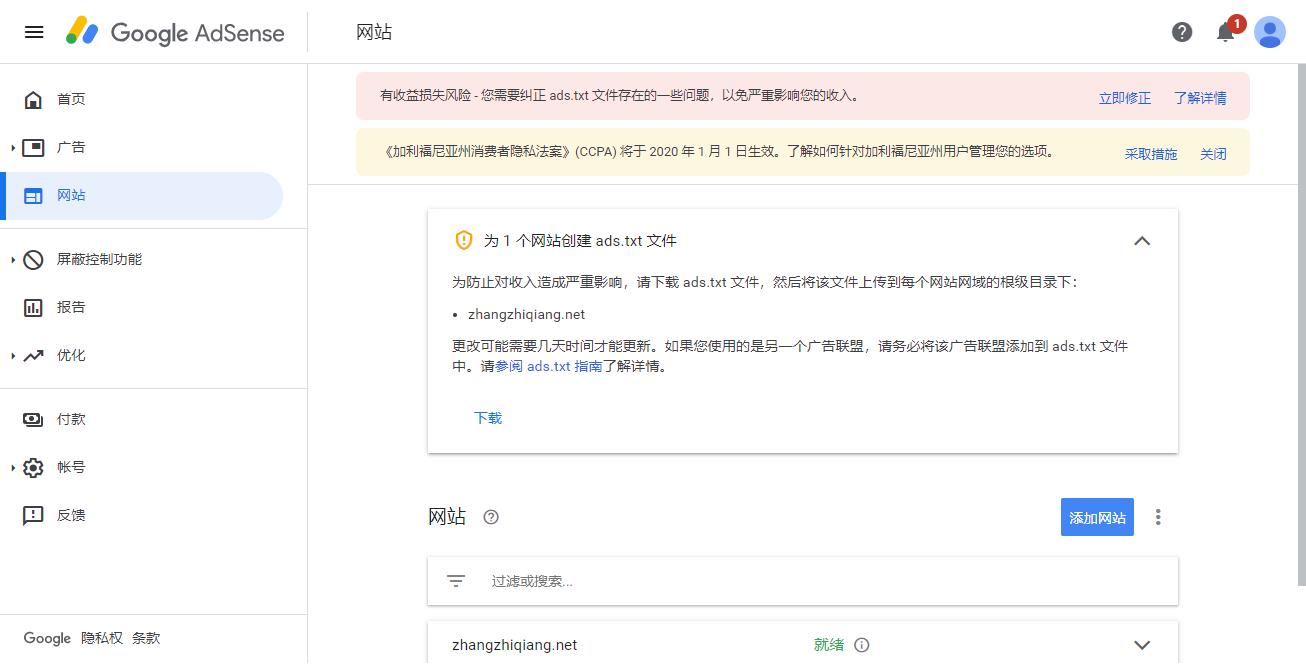Click the help icon beside 网站 heading

point(490,517)
